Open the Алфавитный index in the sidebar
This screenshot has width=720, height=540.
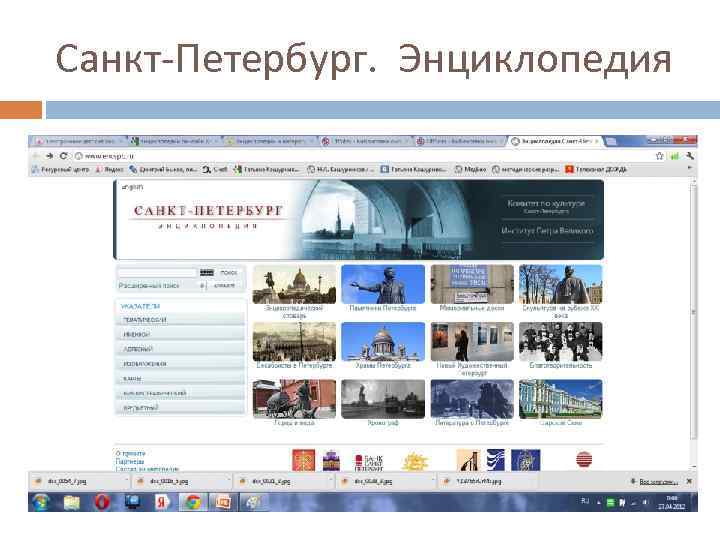180,408
